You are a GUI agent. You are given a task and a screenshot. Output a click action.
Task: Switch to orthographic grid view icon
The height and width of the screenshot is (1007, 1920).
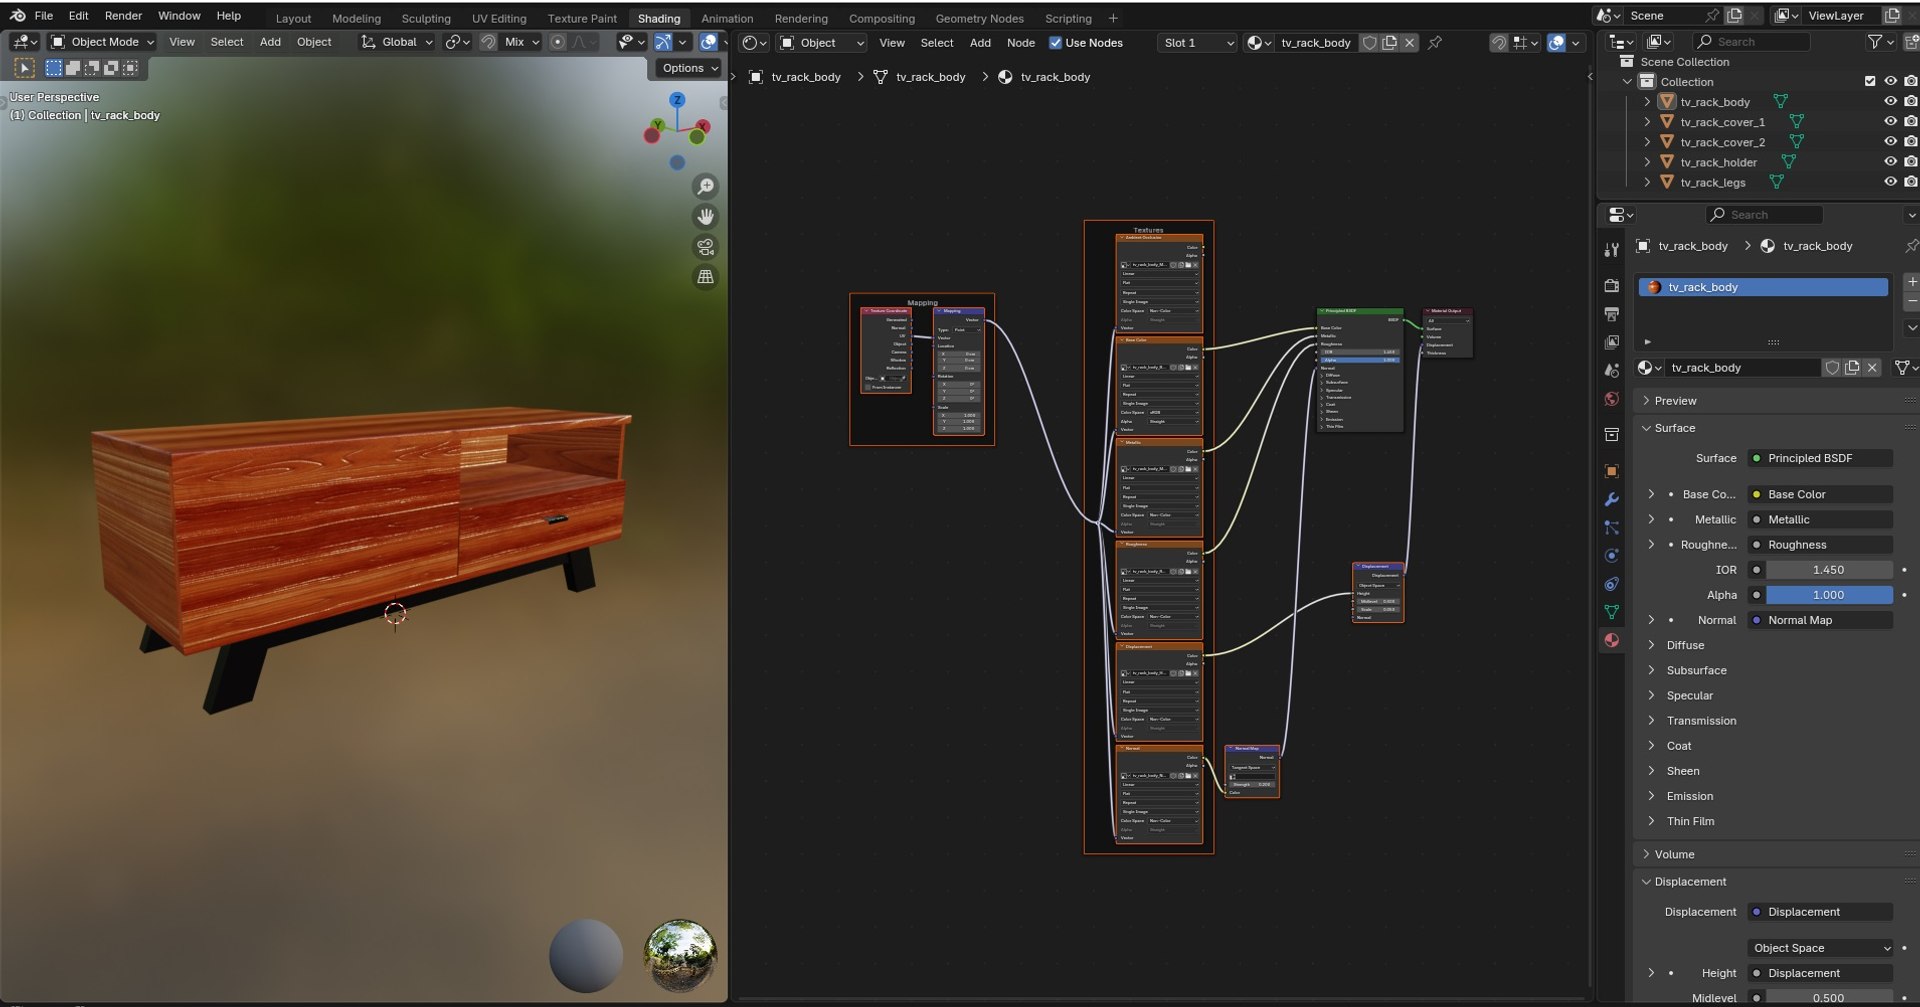pyautogui.click(x=705, y=277)
